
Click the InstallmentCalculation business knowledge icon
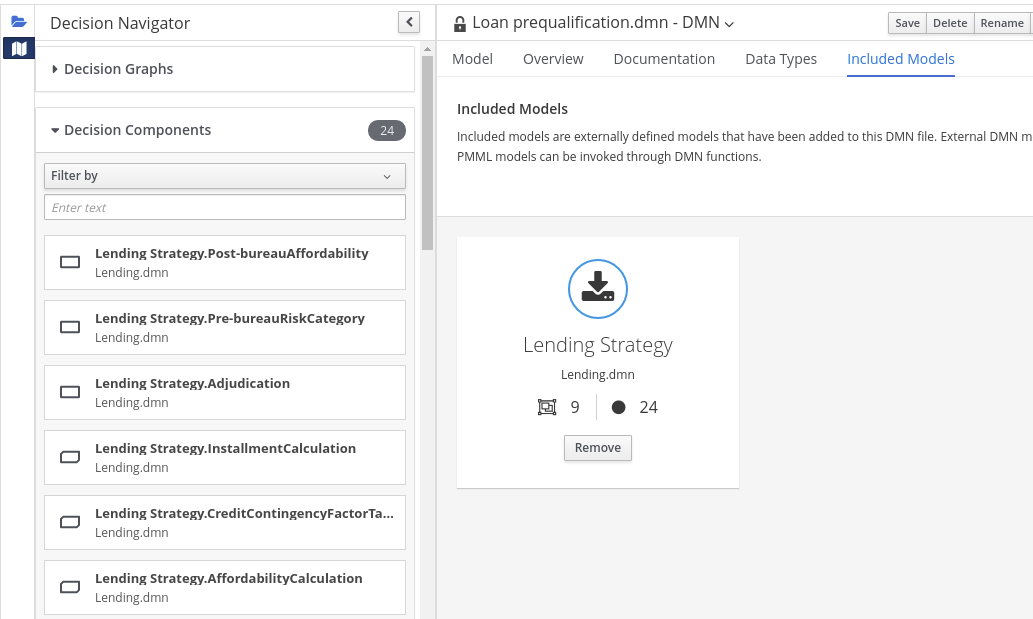(x=70, y=457)
